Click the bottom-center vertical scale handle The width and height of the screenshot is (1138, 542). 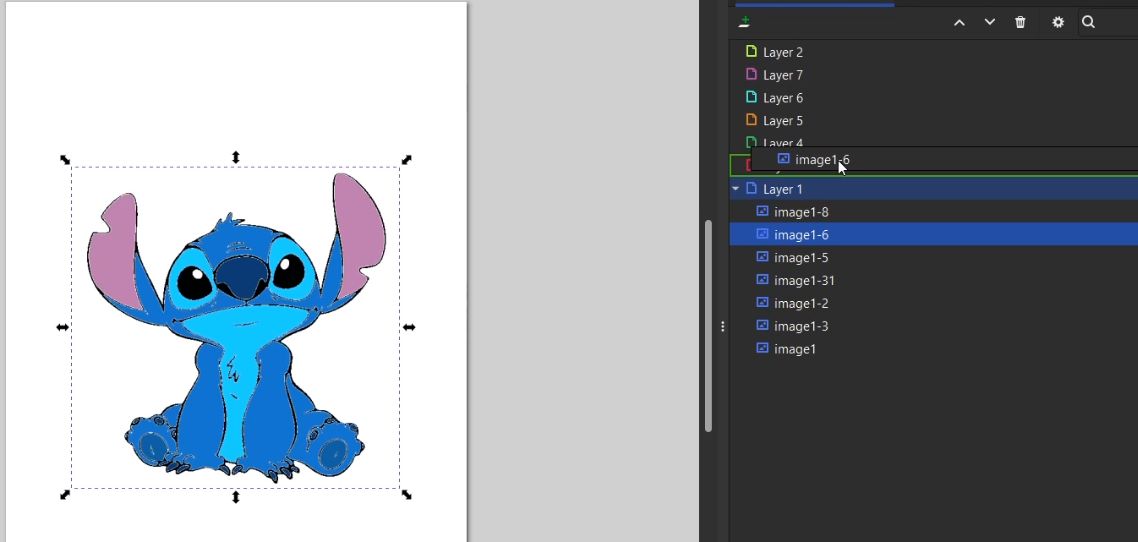point(235,497)
